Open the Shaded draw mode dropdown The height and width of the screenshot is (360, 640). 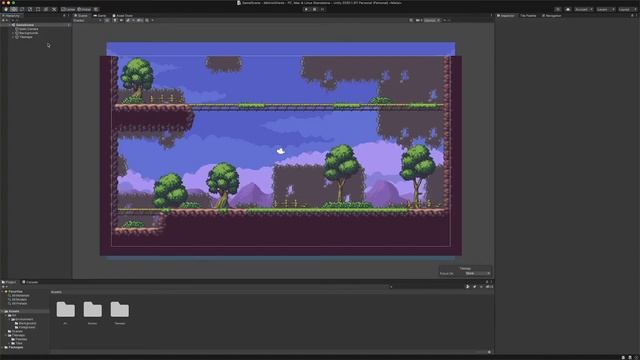[88, 20]
